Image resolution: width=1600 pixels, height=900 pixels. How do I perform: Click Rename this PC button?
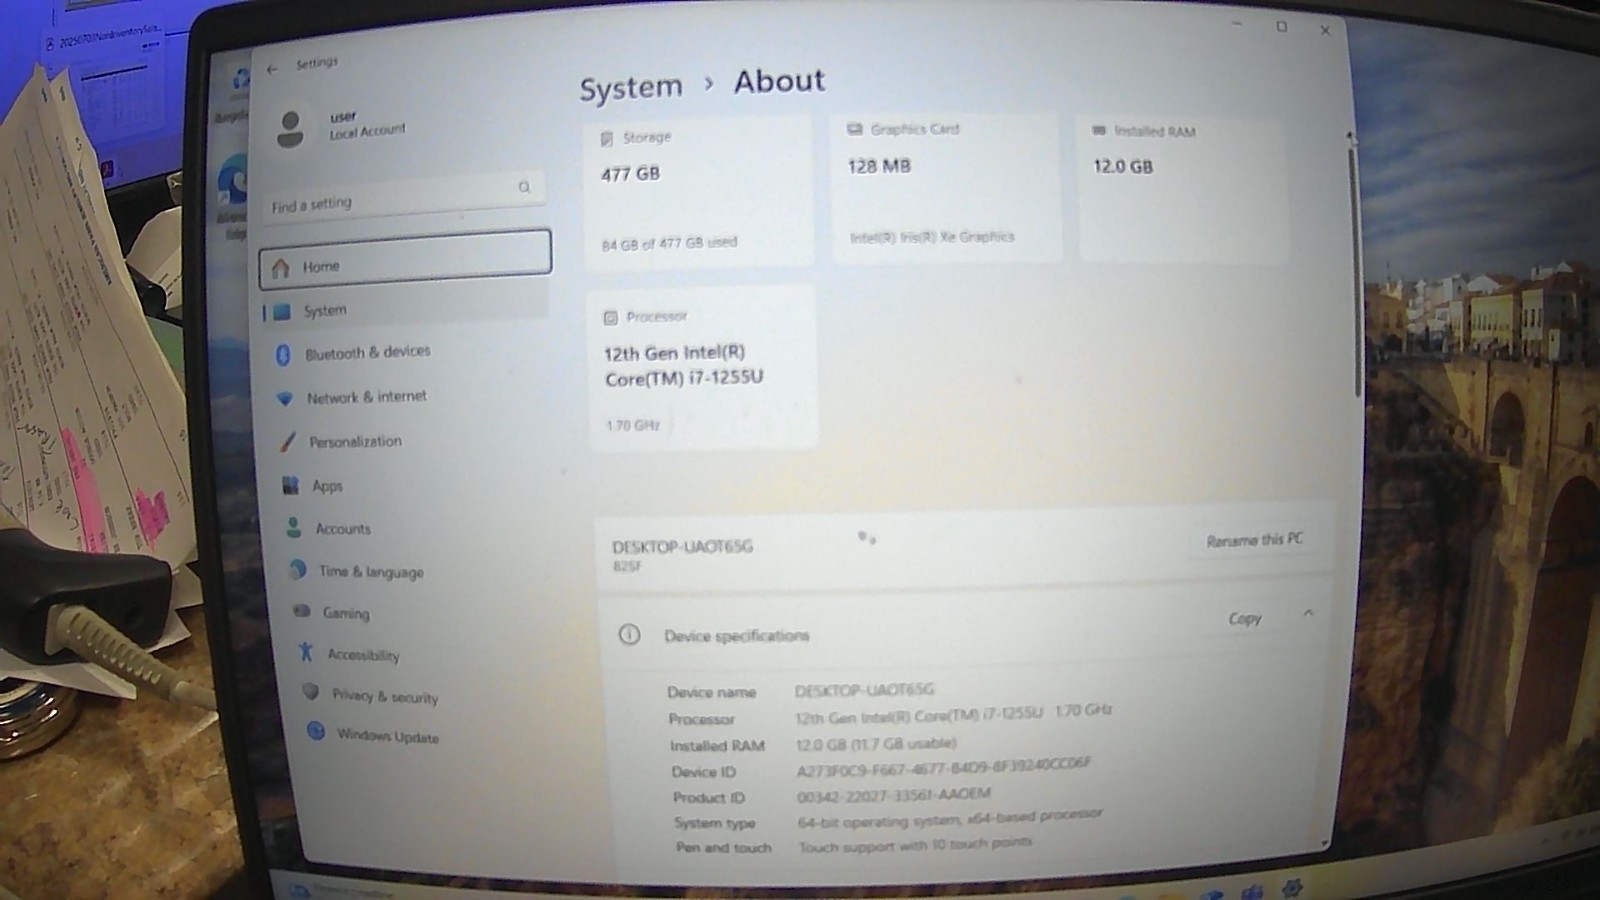click(1254, 540)
